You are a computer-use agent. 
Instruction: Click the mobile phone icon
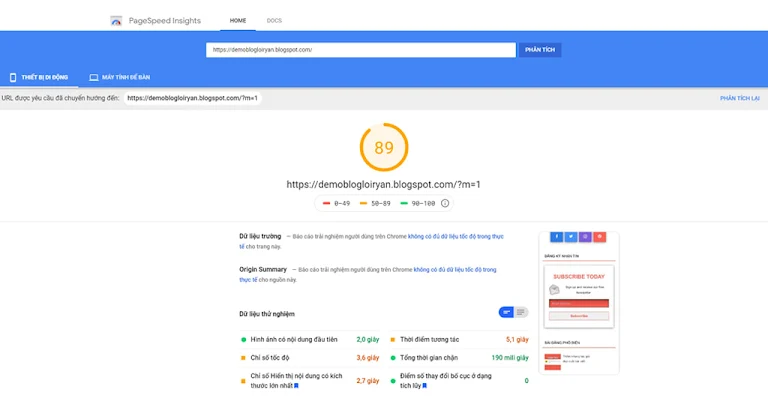click(x=13, y=77)
